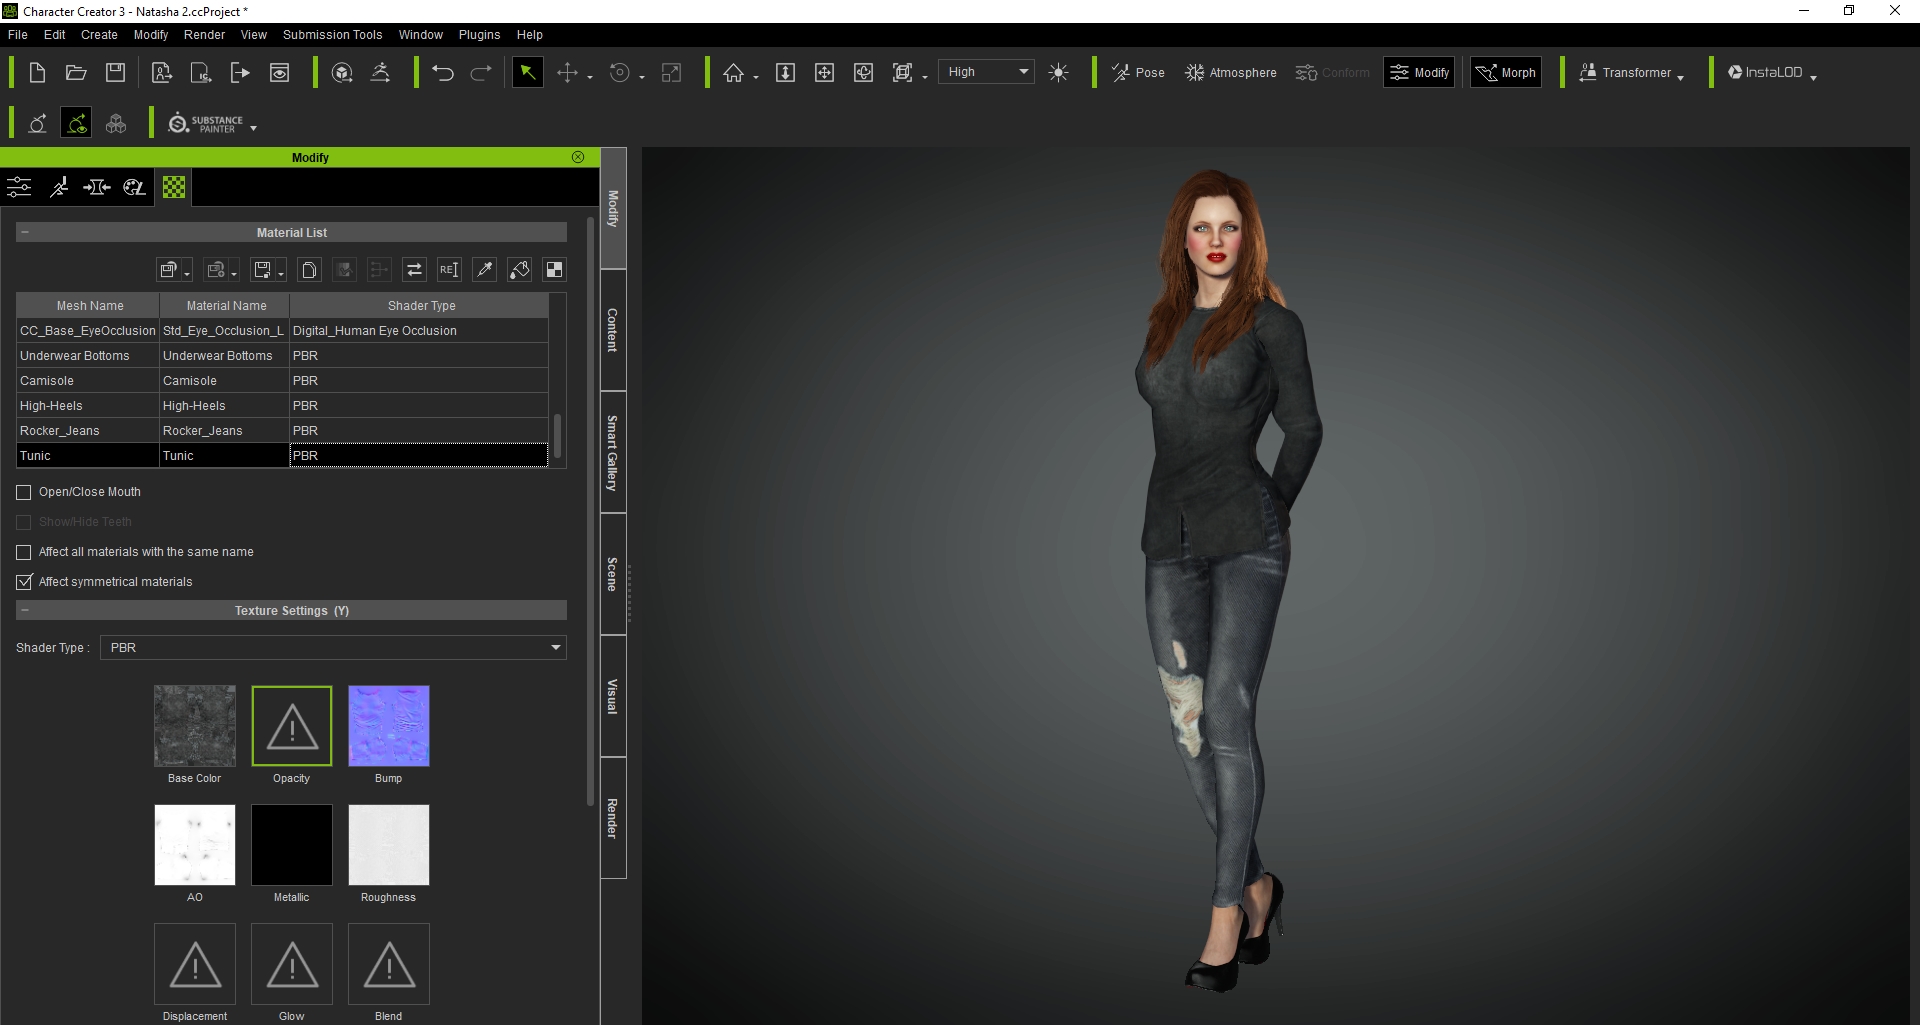
Task: Toggle the Morph button in toolbar
Action: click(1506, 72)
